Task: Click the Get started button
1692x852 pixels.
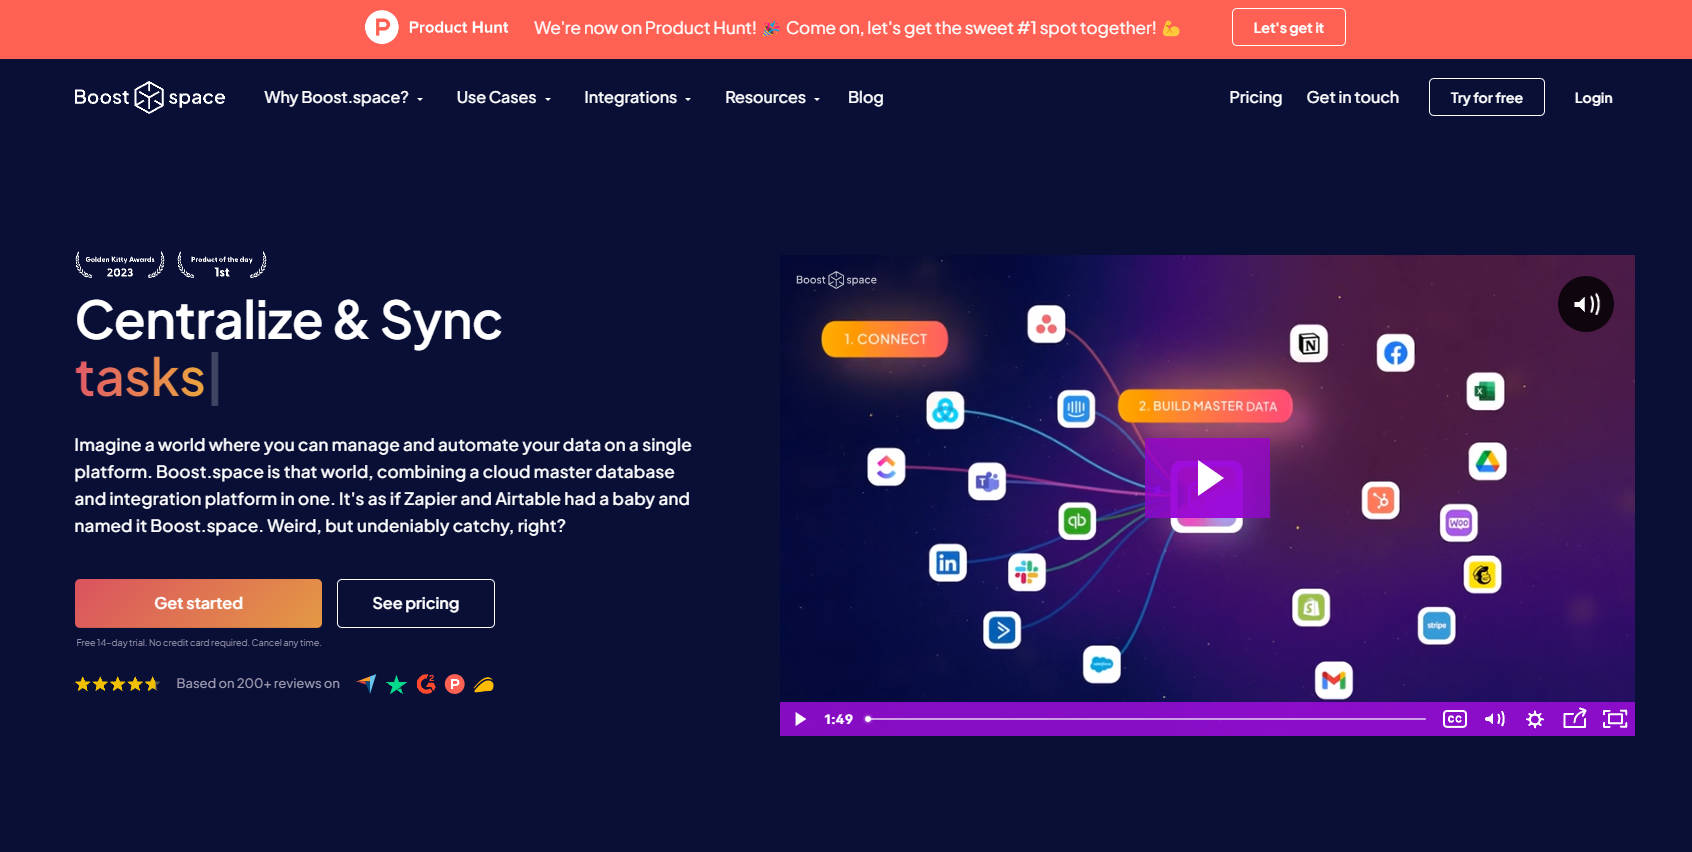Action: click(198, 603)
